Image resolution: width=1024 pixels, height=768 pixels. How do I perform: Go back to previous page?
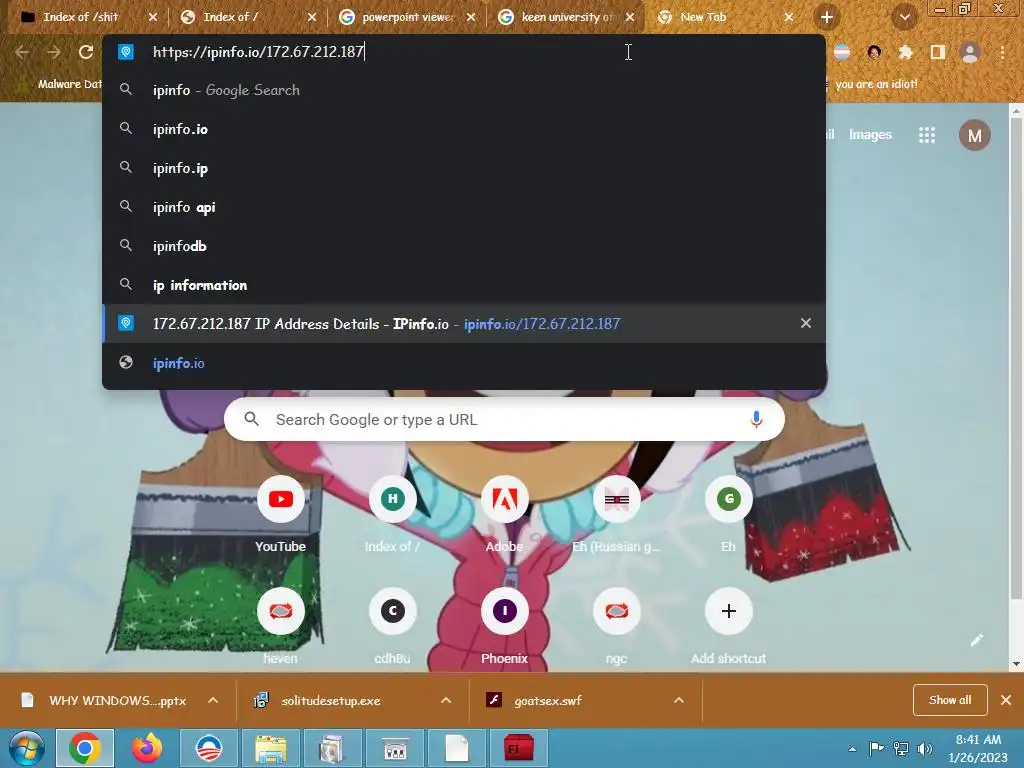[22, 52]
